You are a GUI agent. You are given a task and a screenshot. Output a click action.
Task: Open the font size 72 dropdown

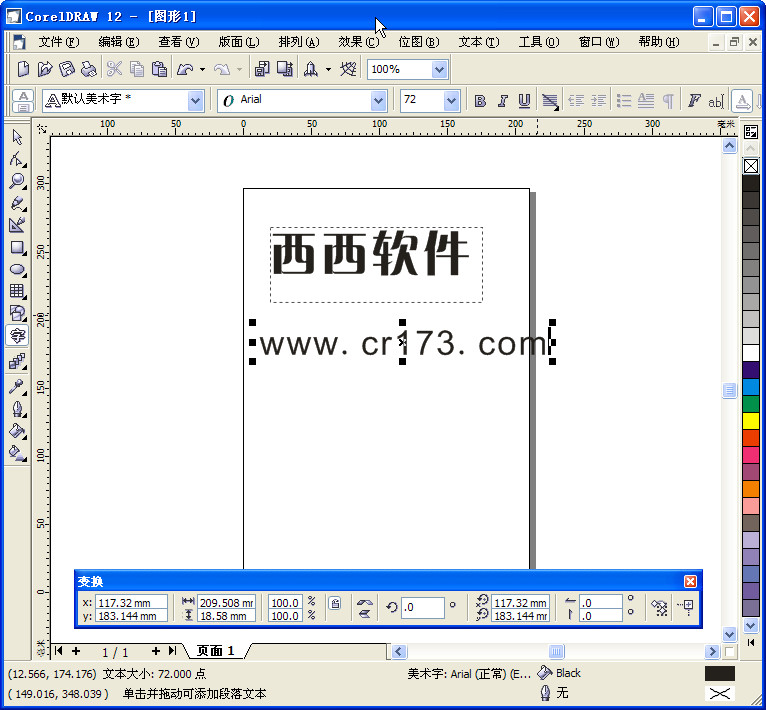pyautogui.click(x=451, y=101)
